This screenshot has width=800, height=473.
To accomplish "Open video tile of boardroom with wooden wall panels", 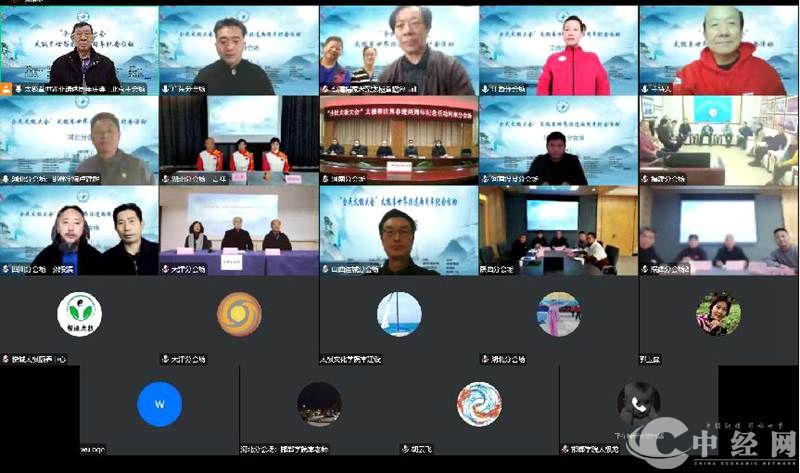I will coord(559,231).
